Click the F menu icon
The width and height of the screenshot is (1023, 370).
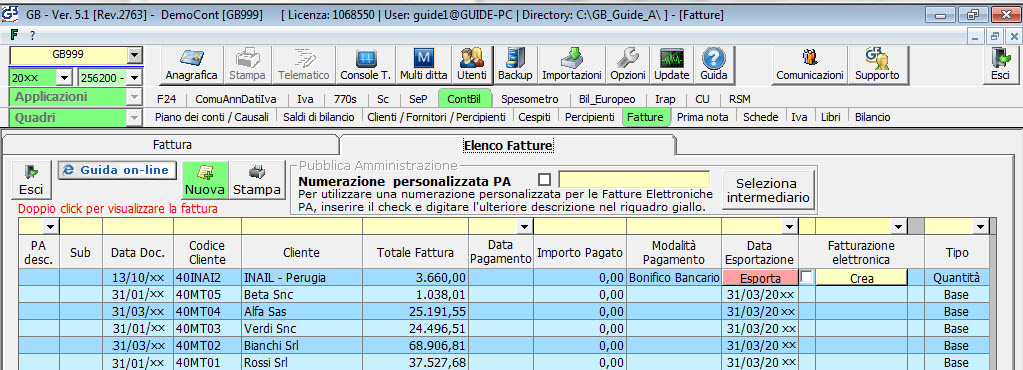point(14,35)
